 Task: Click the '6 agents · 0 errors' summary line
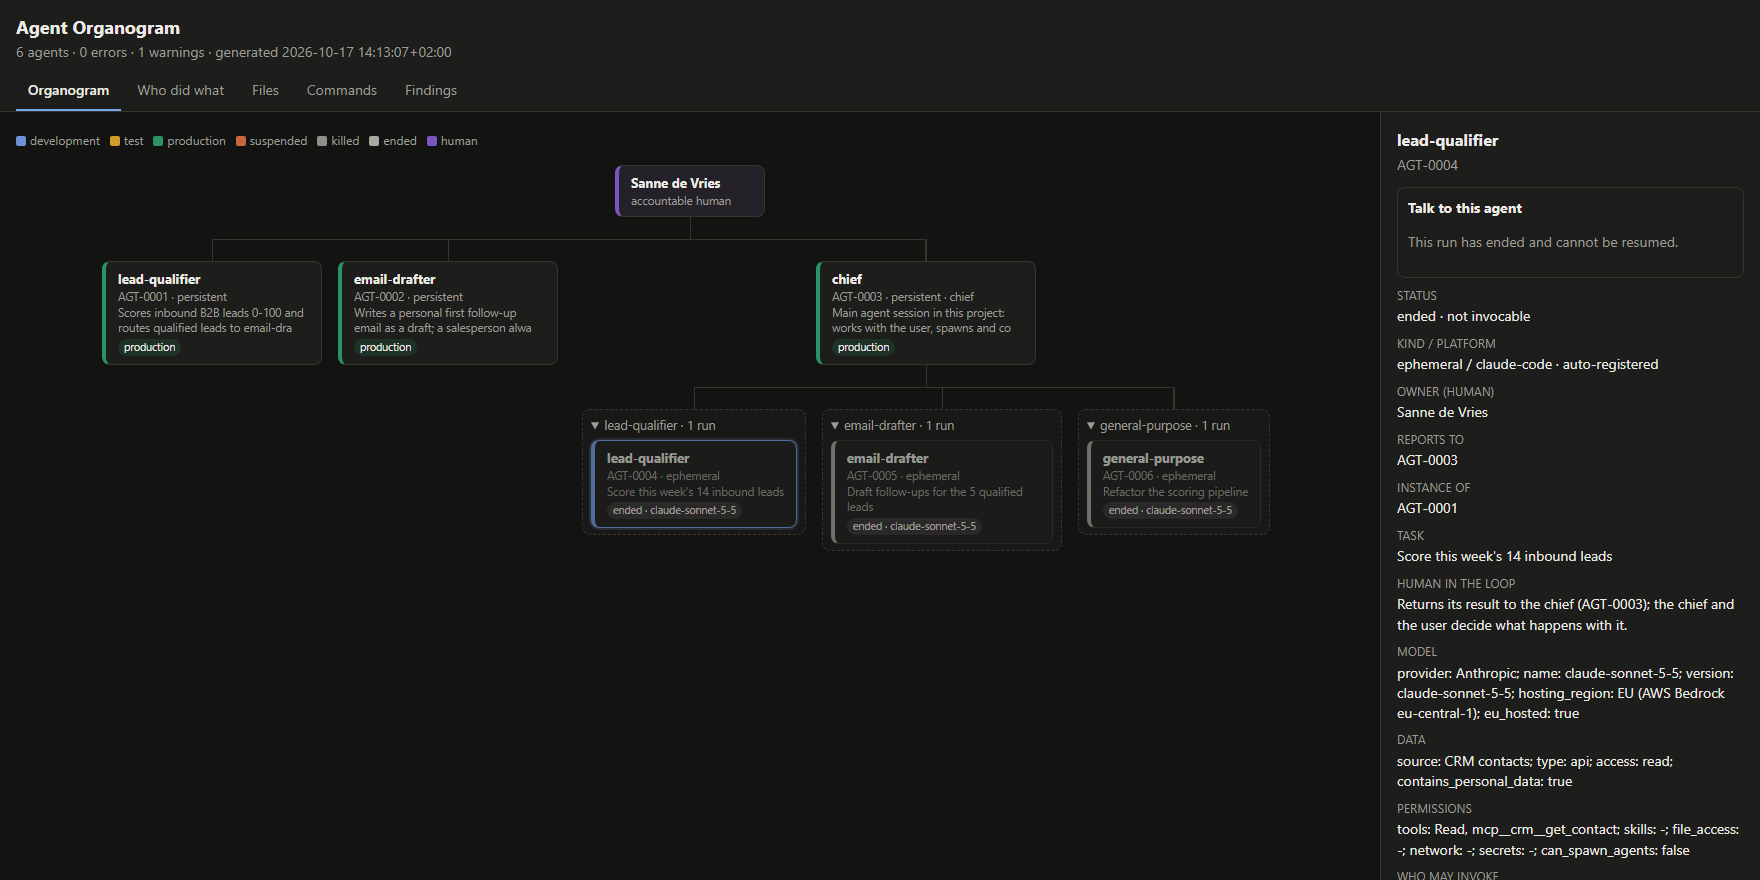234,52
